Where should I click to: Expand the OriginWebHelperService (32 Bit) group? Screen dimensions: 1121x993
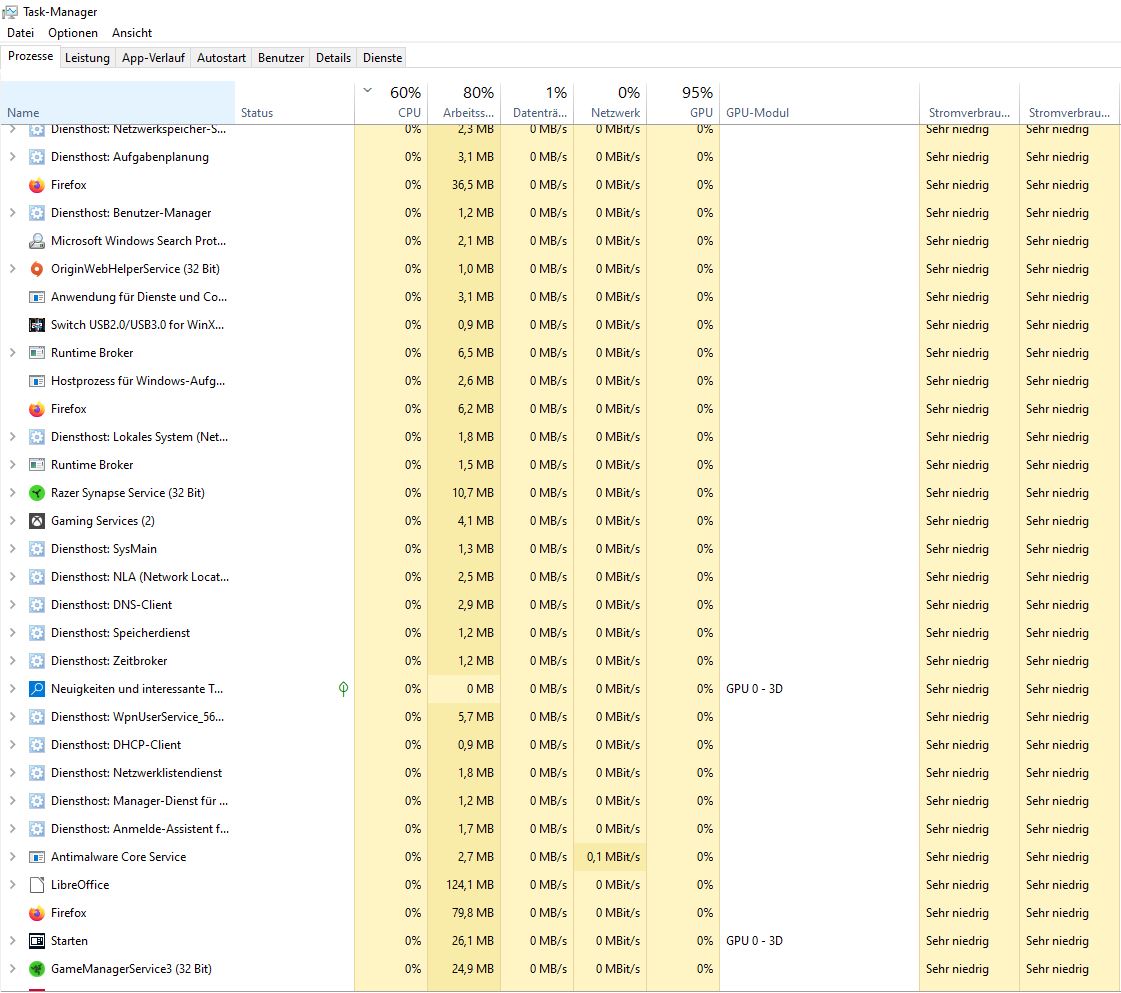[x=12, y=269]
